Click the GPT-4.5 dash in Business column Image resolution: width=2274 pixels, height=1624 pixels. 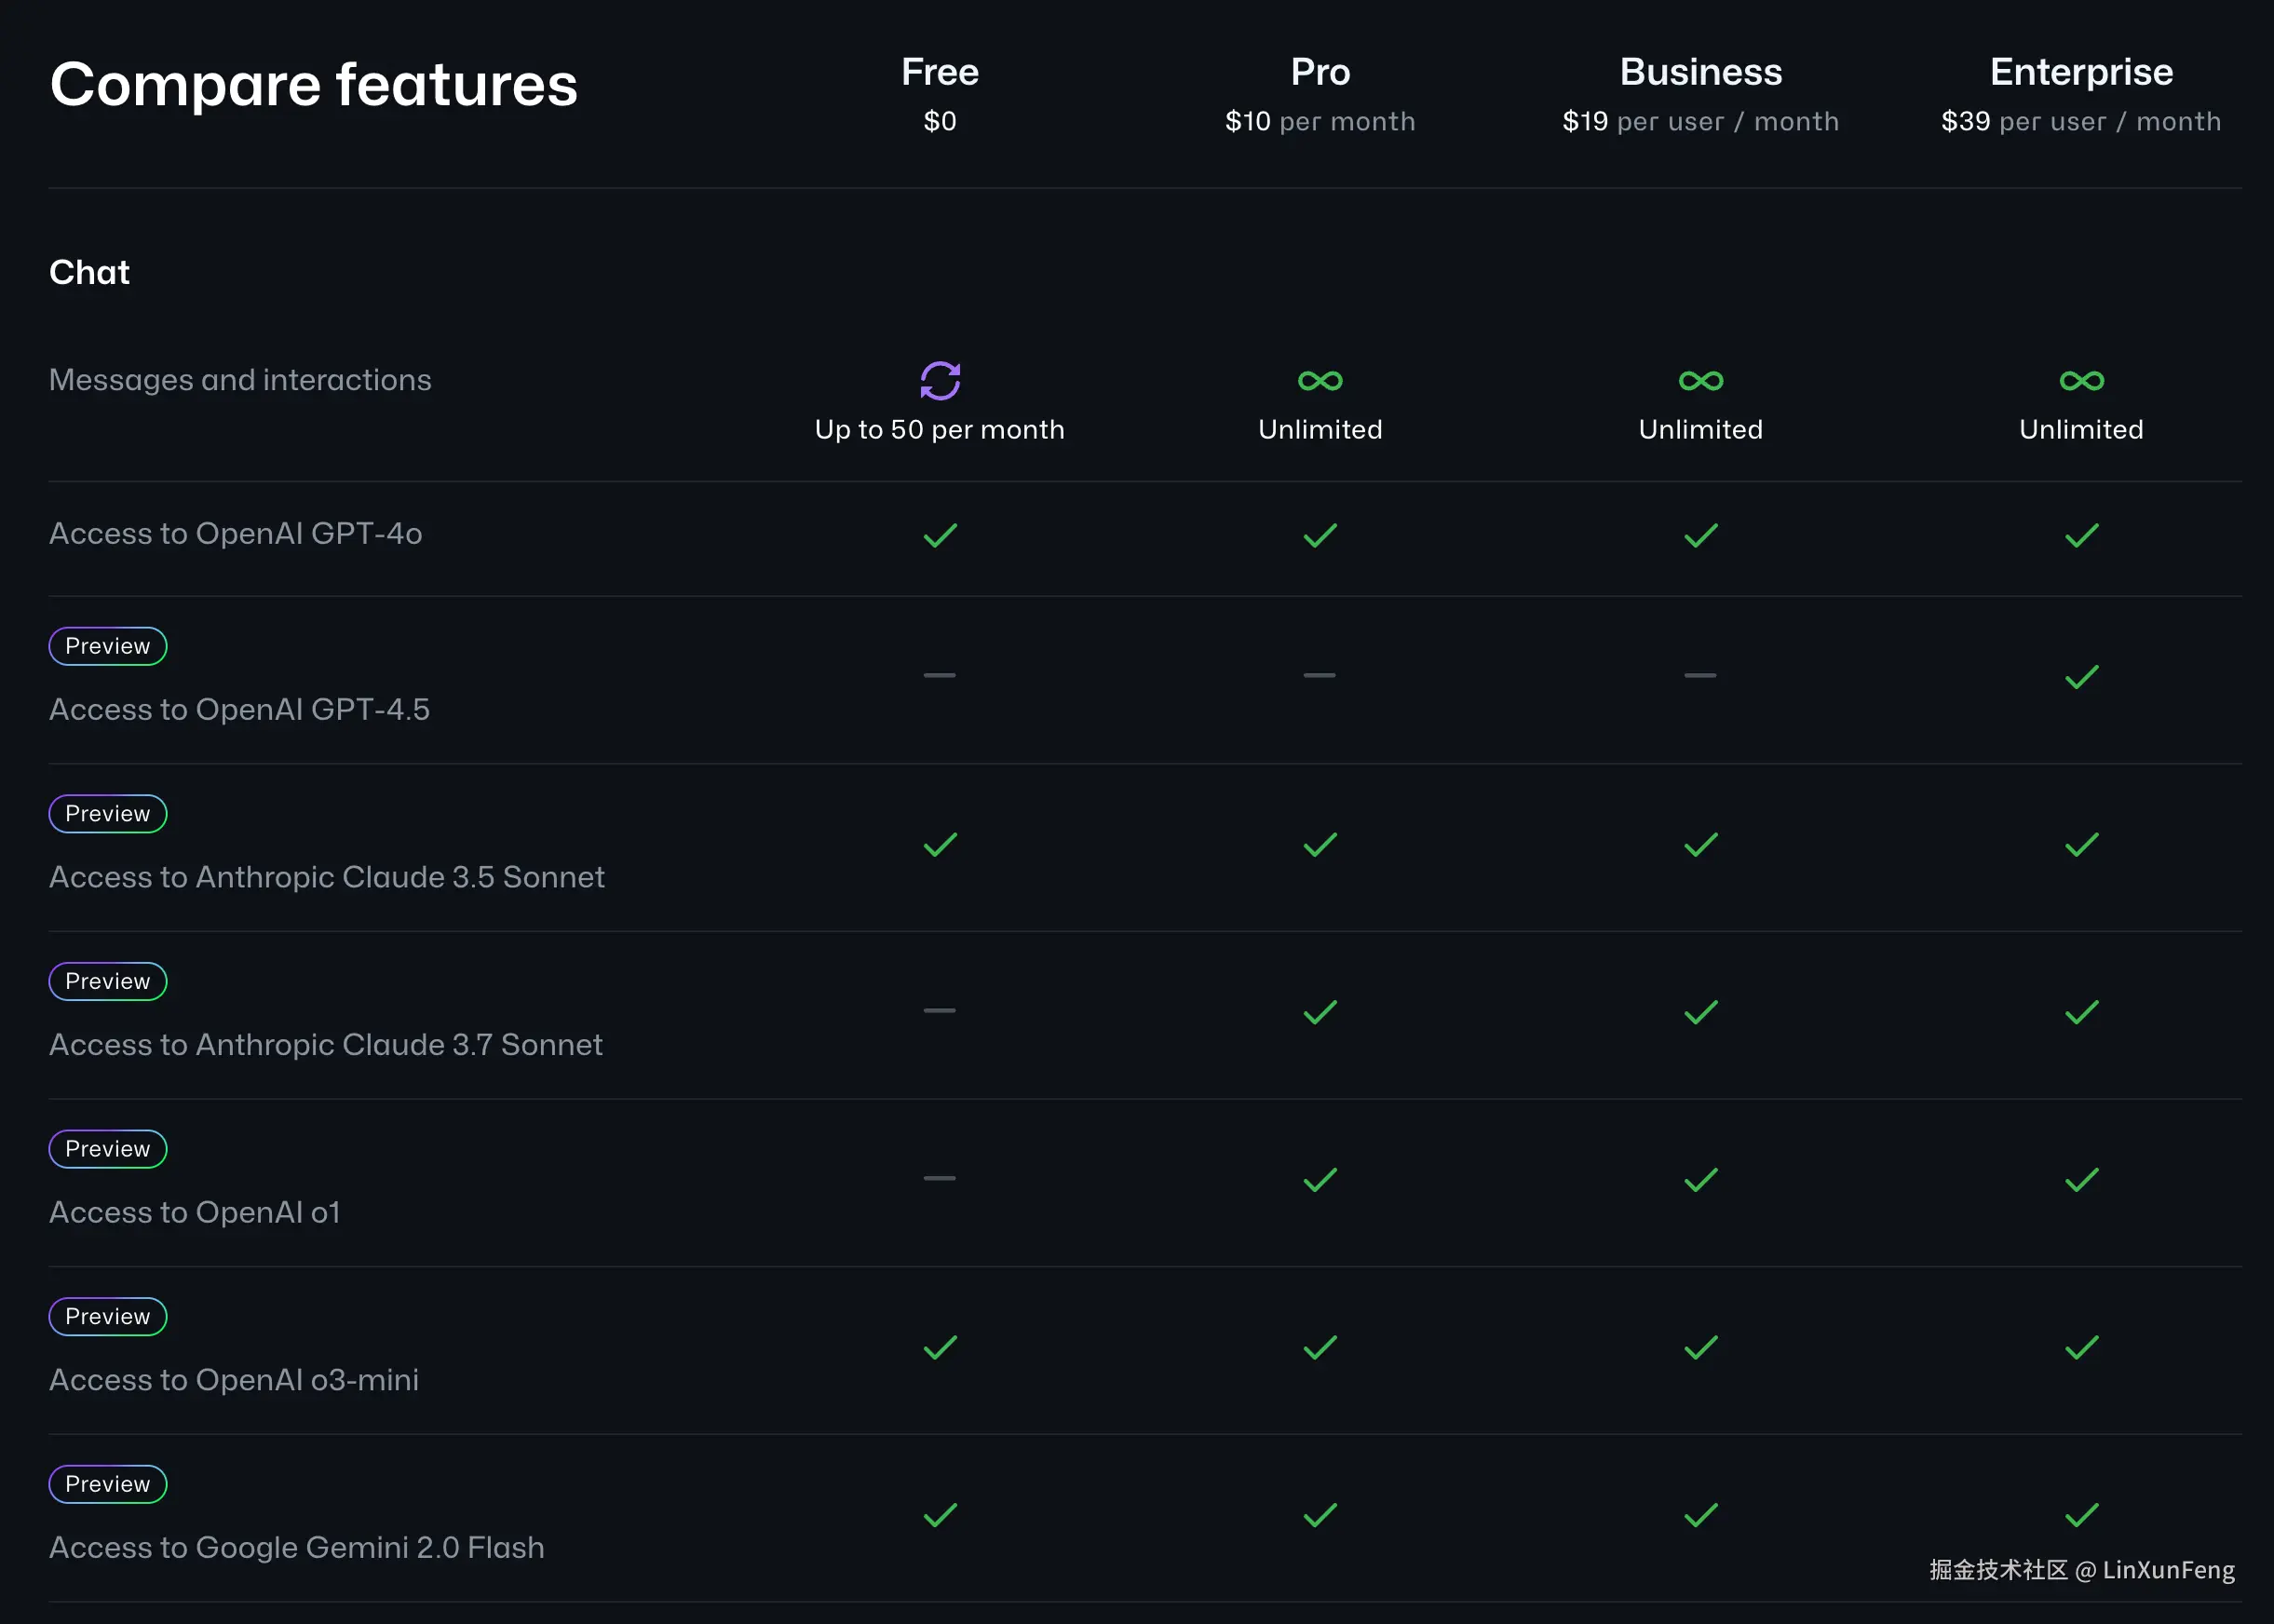(x=1700, y=675)
